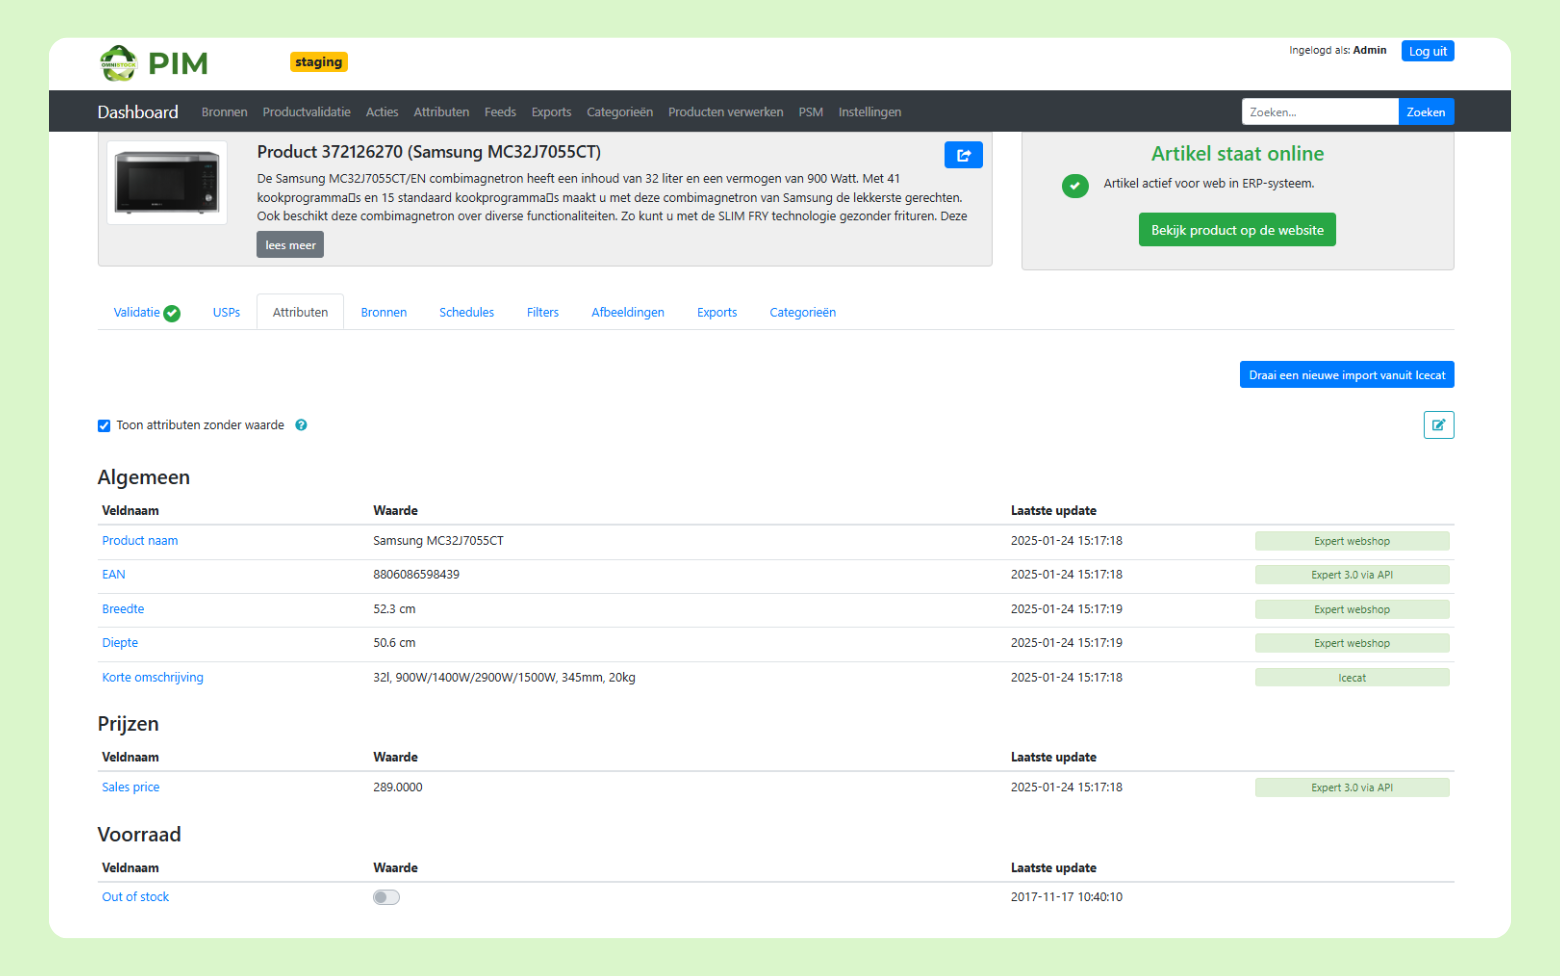Click the green checkmark online status icon
Image resolution: width=1560 pixels, height=976 pixels.
[1075, 185]
